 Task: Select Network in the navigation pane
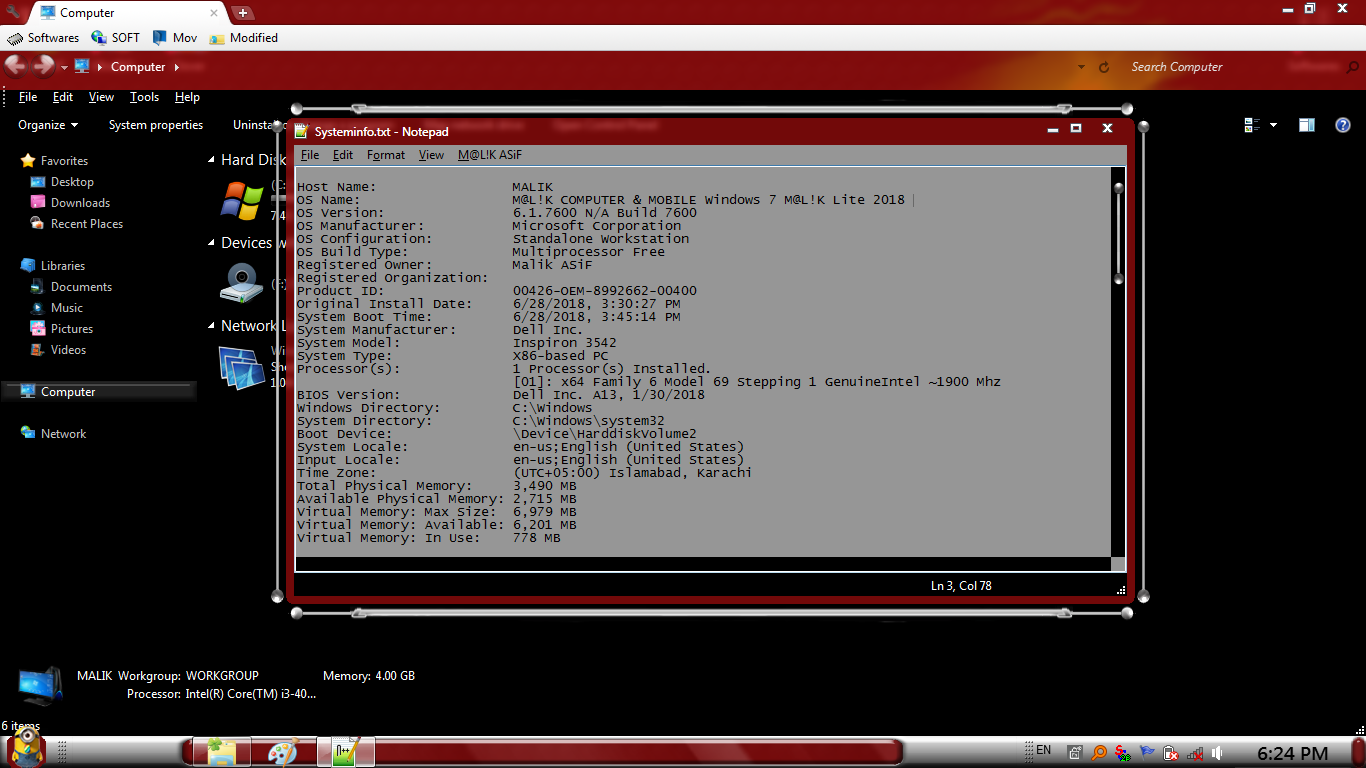53,434
